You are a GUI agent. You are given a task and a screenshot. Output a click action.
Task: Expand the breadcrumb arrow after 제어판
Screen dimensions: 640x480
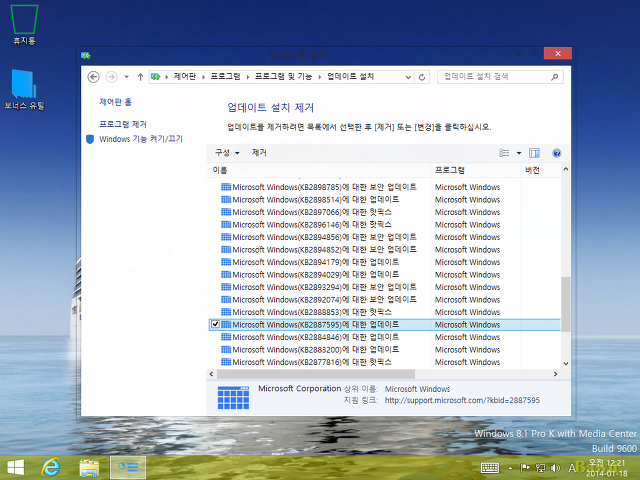[203, 77]
